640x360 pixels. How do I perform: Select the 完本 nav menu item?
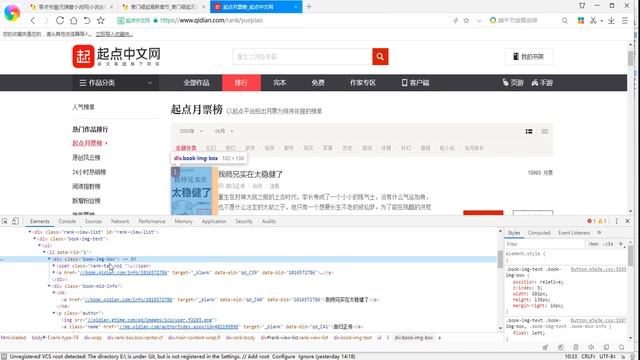[280, 83]
